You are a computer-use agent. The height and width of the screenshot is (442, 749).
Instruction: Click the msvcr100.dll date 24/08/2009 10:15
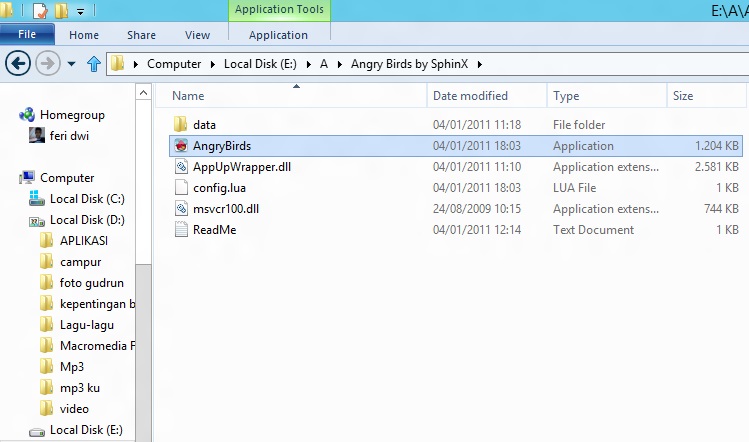pos(477,209)
